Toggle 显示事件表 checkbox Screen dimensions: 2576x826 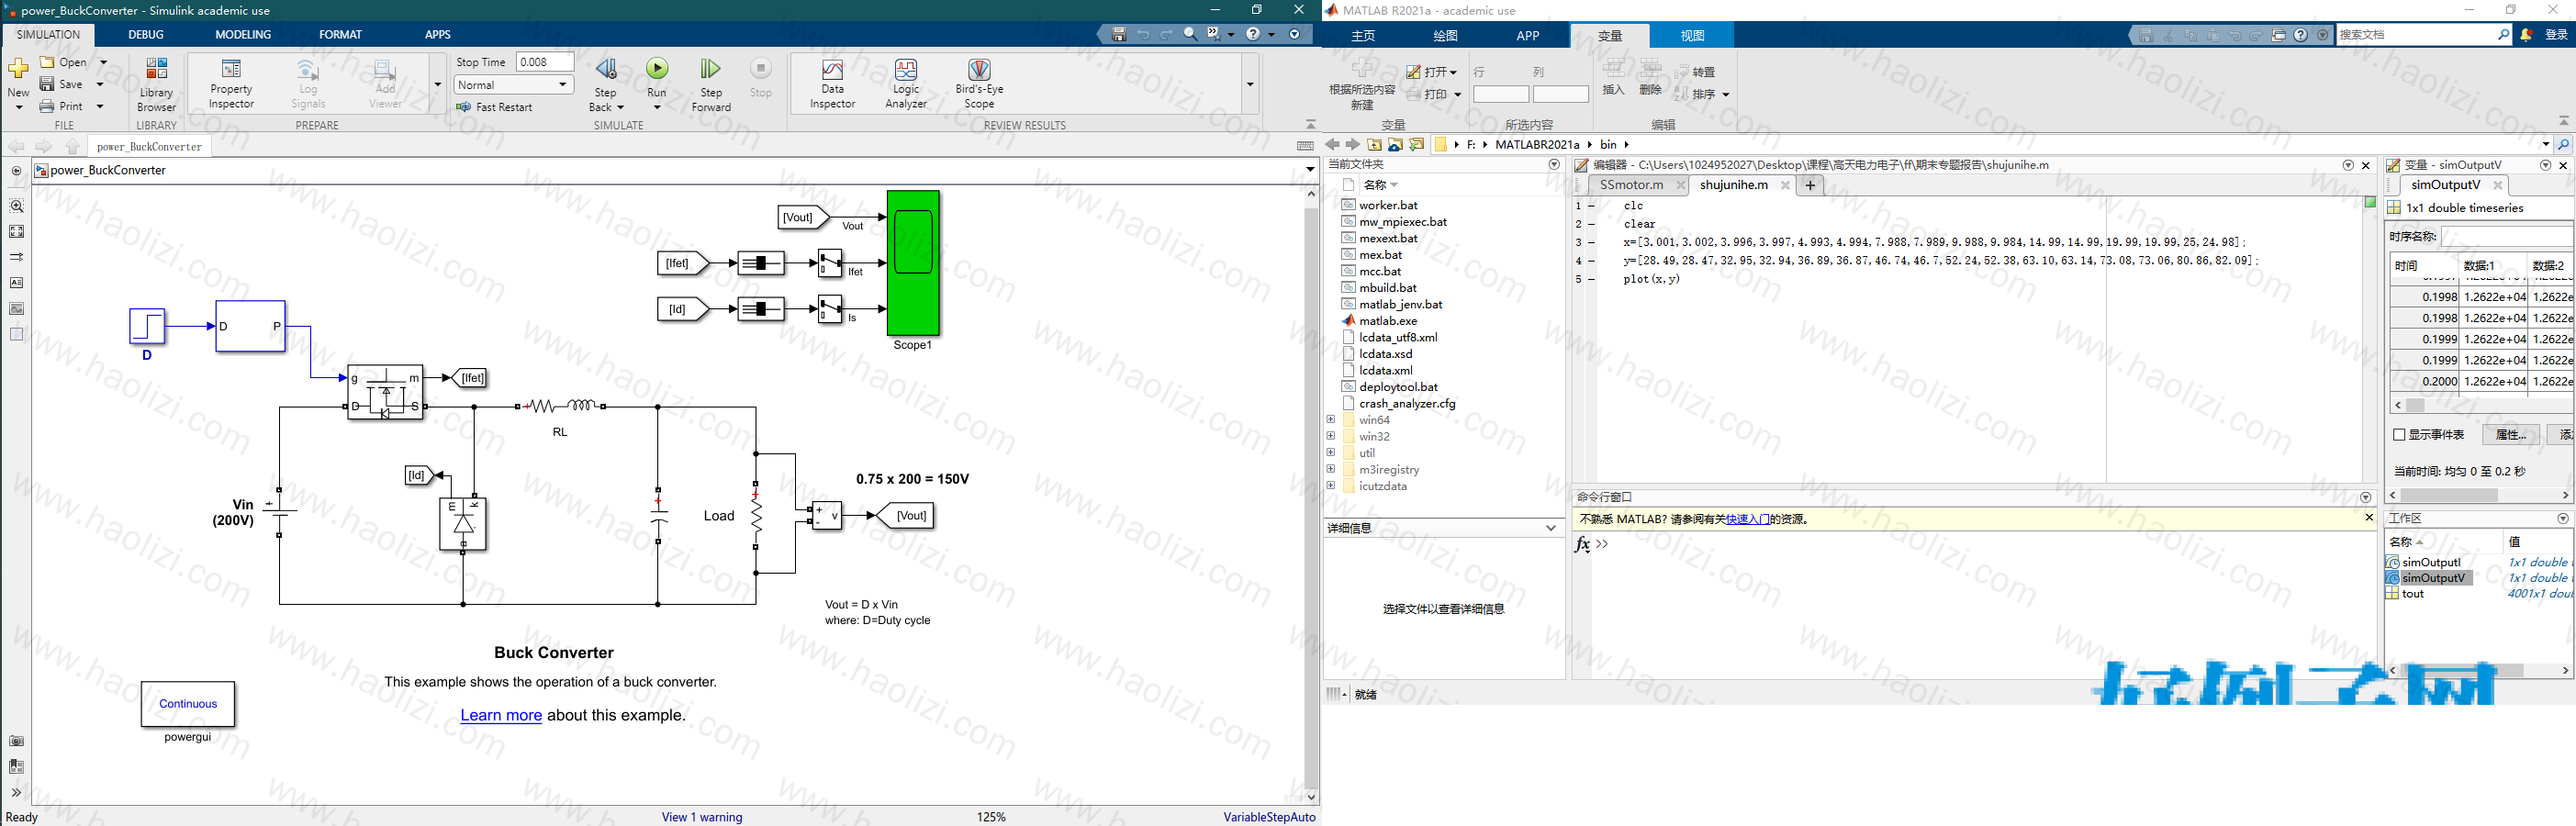click(2399, 434)
